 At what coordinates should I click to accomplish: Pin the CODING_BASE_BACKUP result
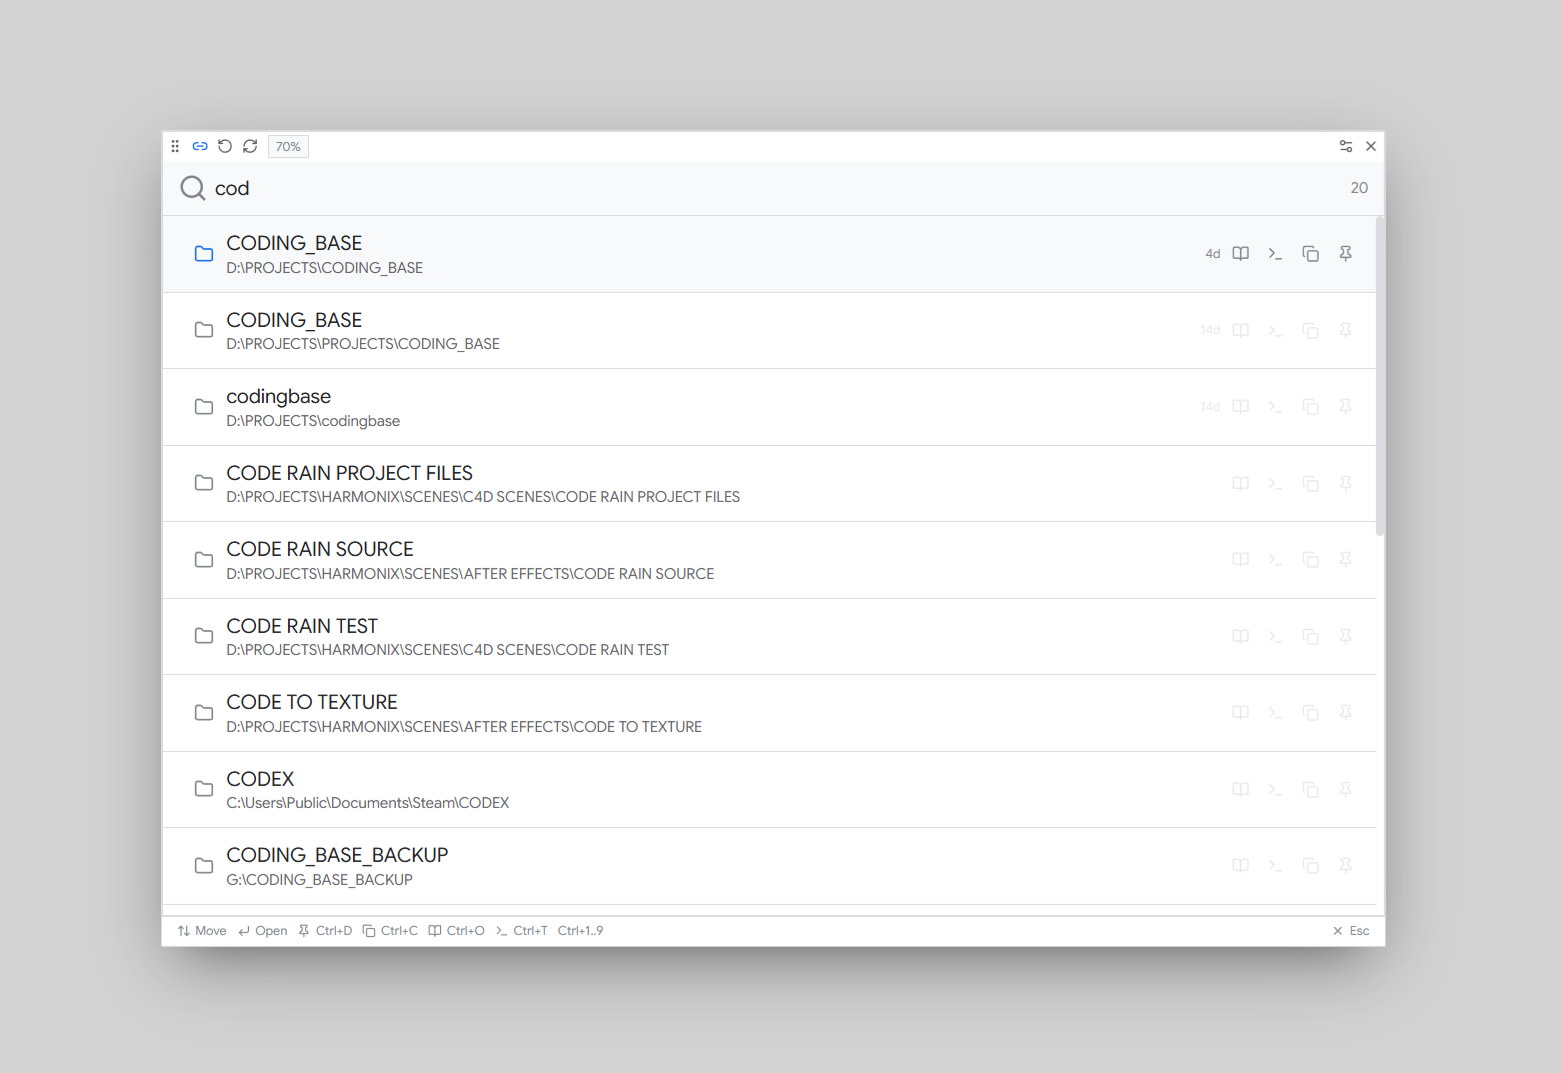tap(1345, 865)
